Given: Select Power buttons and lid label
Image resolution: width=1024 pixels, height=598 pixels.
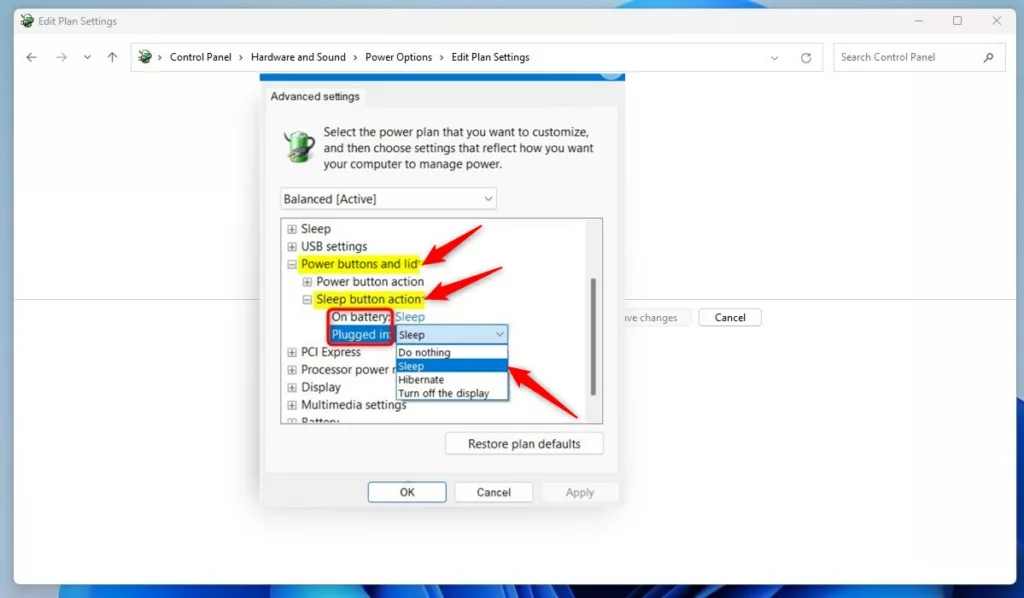Looking at the screenshot, I should click(359, 264).
